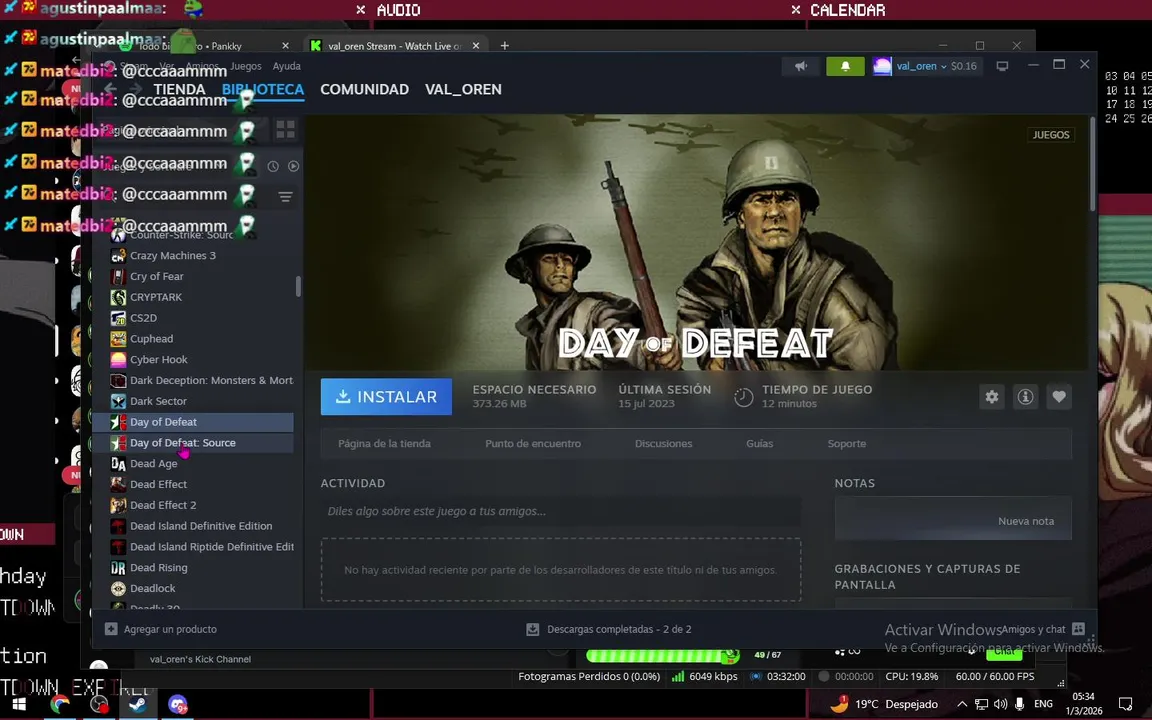This screenshot has width=1152, height=720.
Task: Click the Deadlock game icon
Action: point(118,588)
